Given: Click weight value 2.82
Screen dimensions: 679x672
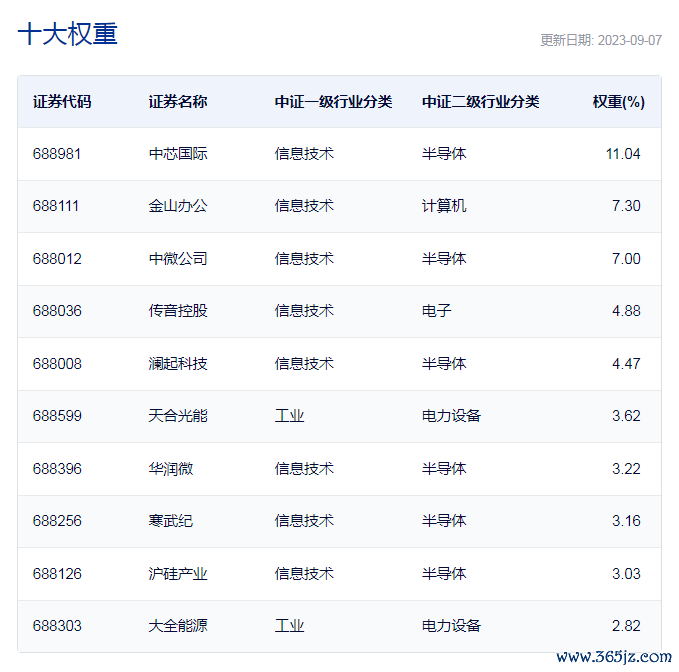Looking at the screenshot, I should 626,626.
